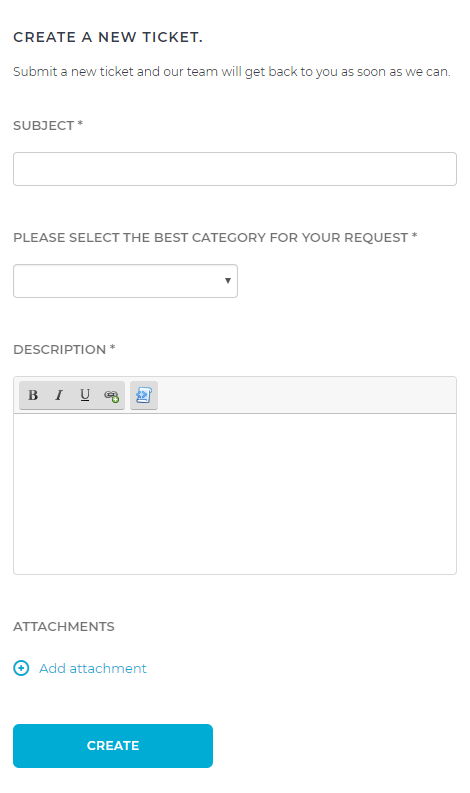Toggle underline formatting in description editor
This screenshot has height=793, width=470.
(x=85, y=395)
